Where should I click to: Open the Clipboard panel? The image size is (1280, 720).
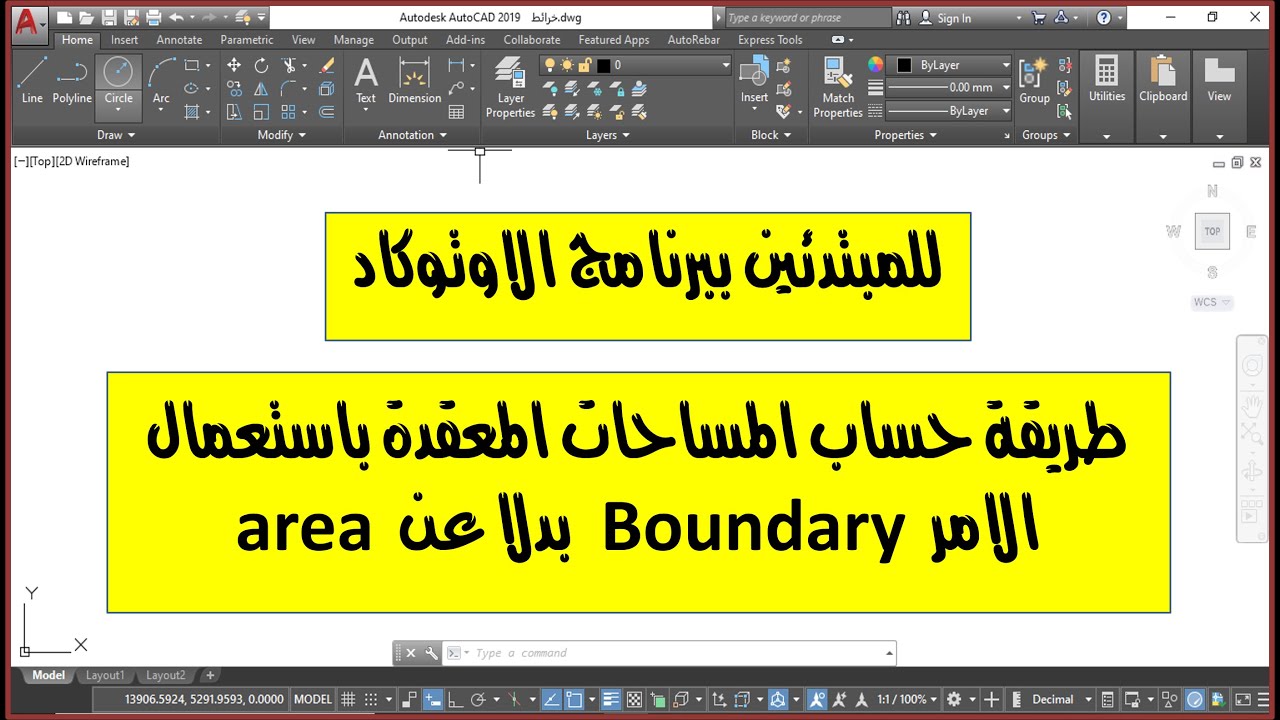tap(1163, 97)
